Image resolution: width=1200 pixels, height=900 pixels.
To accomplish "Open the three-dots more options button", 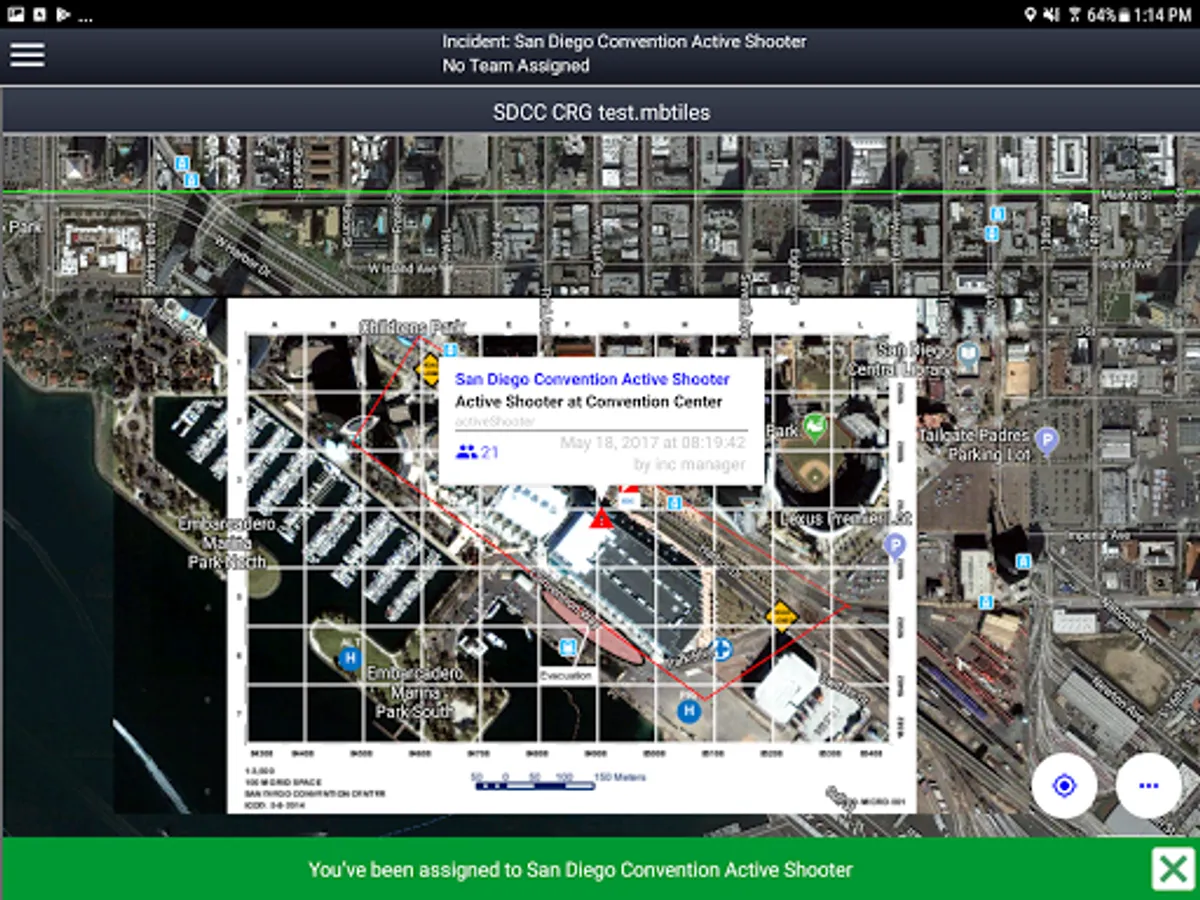I will tap(1148, 786).
